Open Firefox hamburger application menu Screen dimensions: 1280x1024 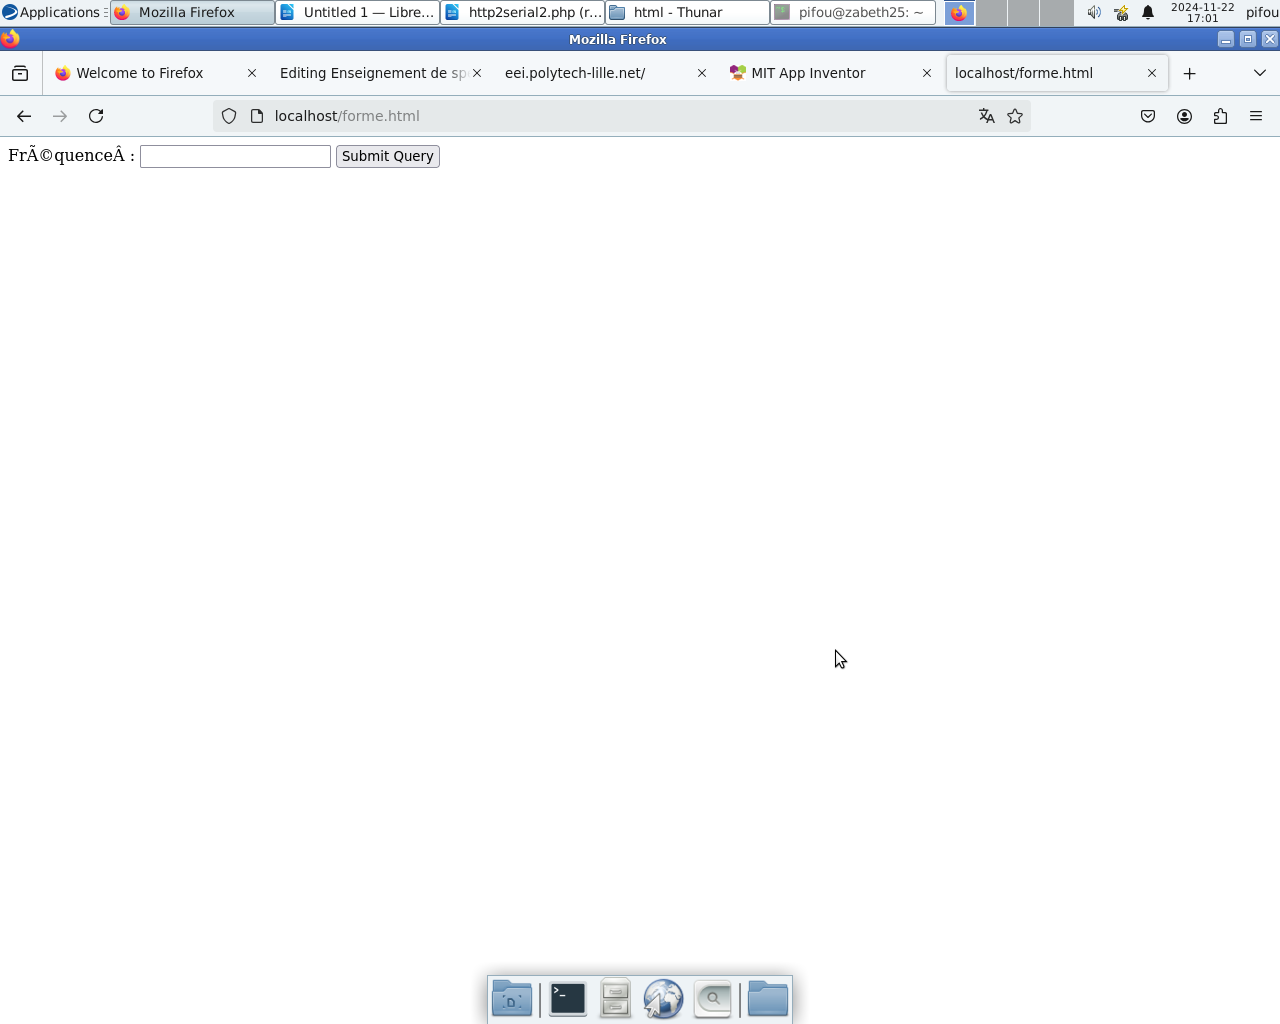coord(1256,116)
